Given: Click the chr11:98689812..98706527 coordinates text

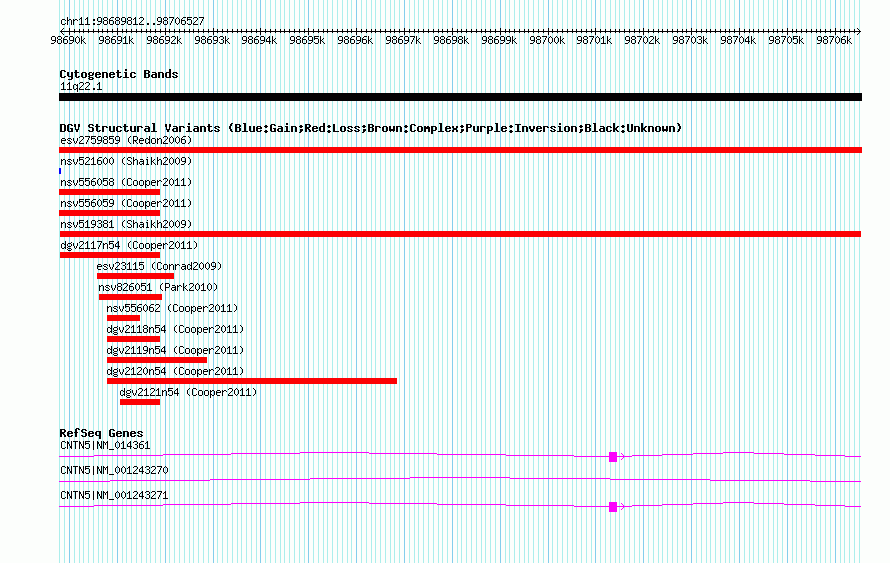Looking at the screenshot, I should pos(132,22).
